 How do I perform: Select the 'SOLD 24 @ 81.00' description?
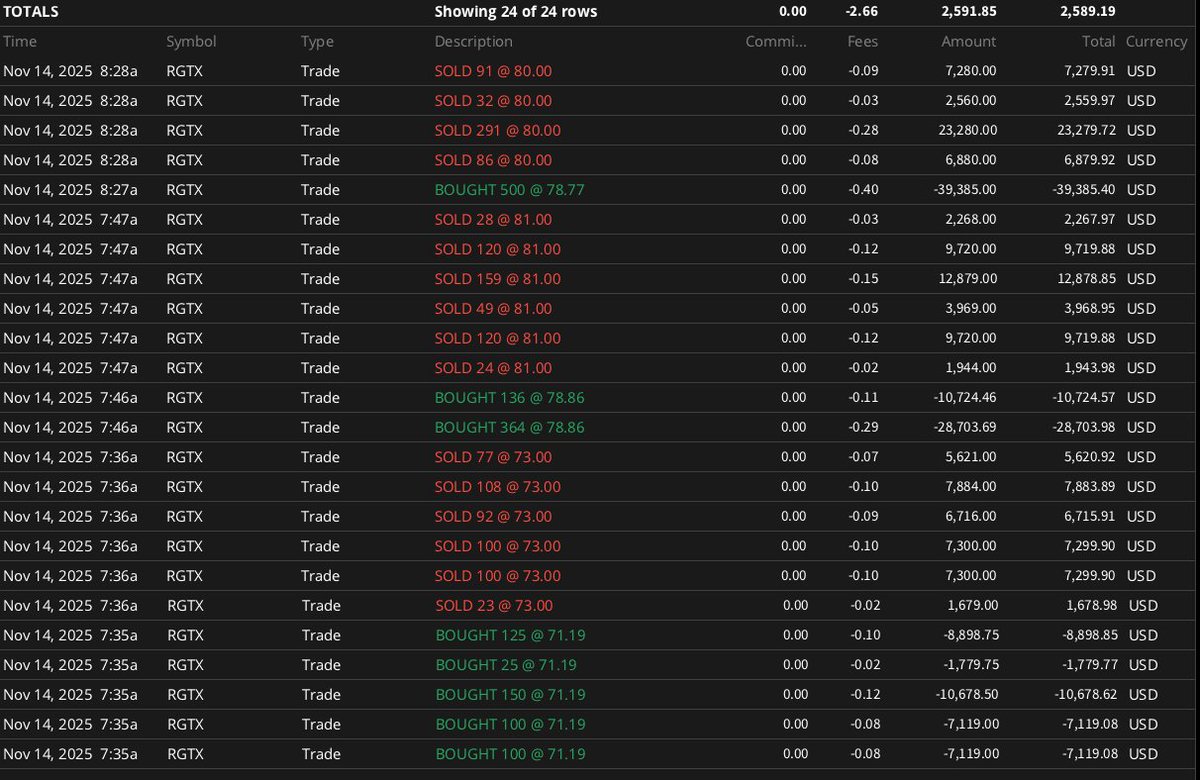[x=493, y=368]
